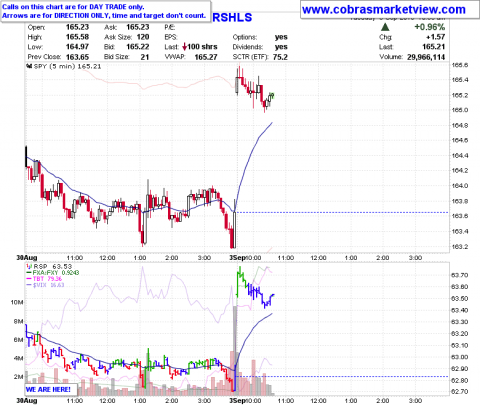Screen dimensions: 480x406
Task: Click the Open value 165.23
Action: pos(77,27)
